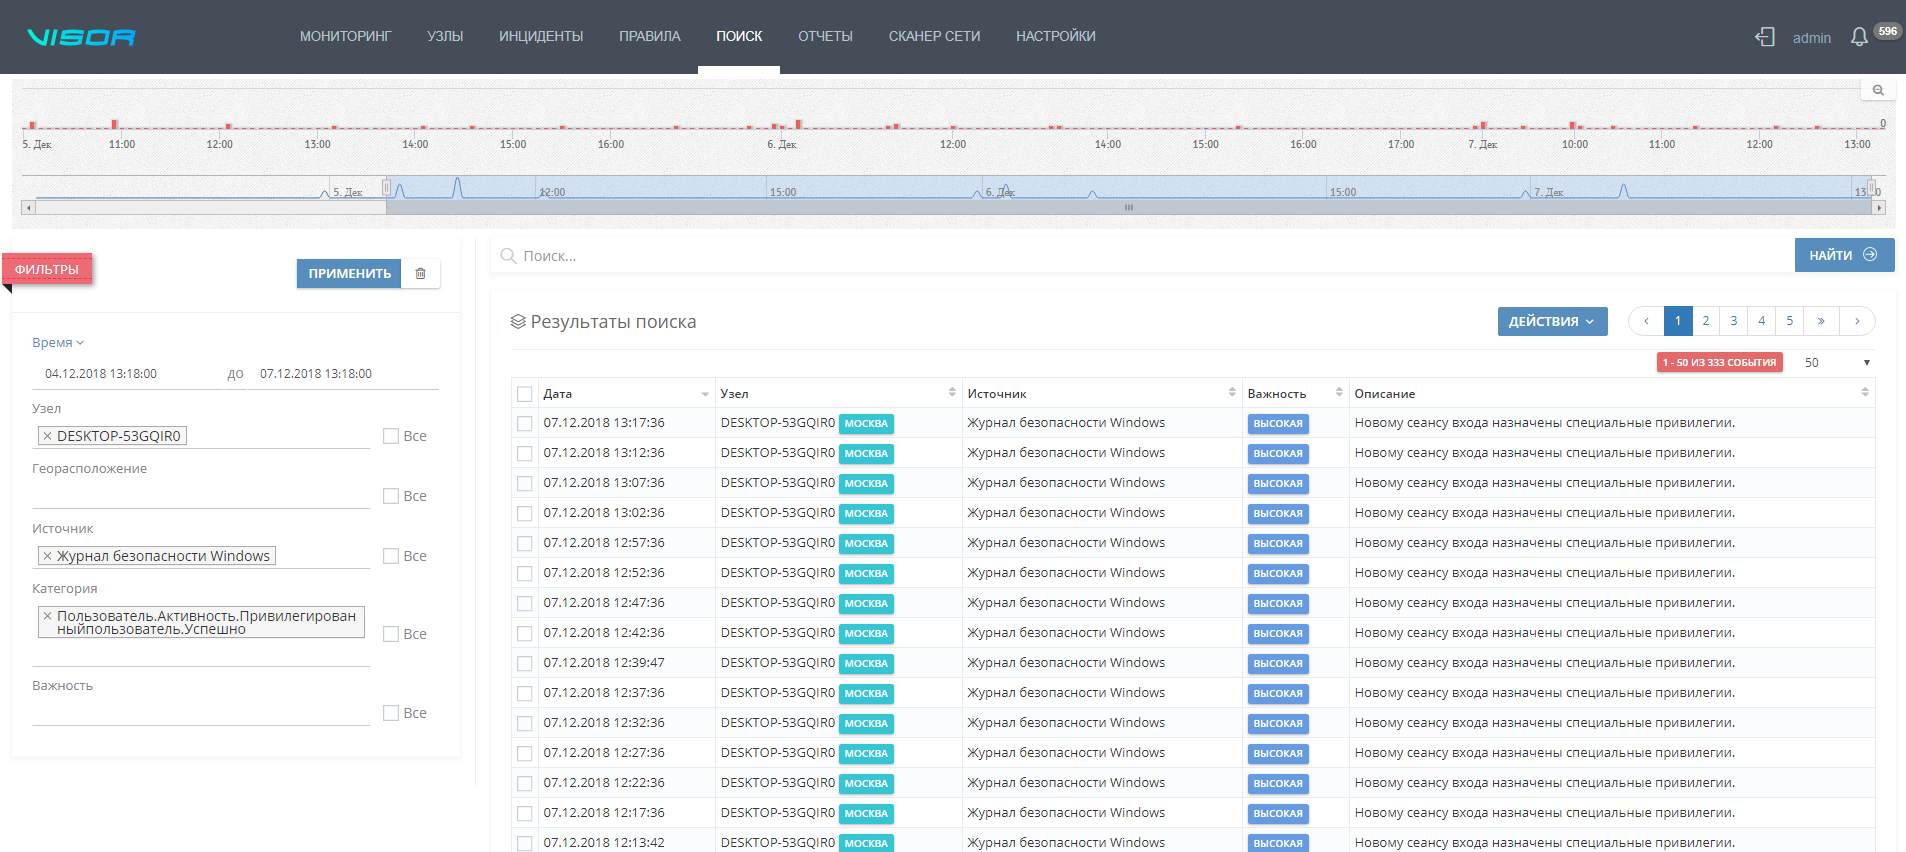Viewport: 1906px width, 852px height.
Task: Click the chart zoom magnifier icon
Action: [1878, 91]
